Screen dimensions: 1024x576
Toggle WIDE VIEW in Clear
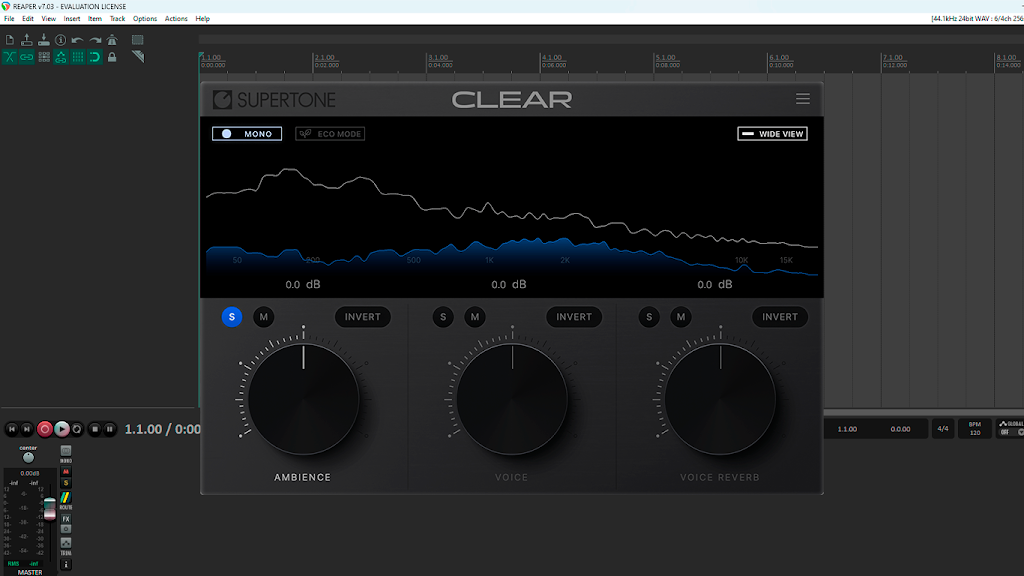pos(773,134)
